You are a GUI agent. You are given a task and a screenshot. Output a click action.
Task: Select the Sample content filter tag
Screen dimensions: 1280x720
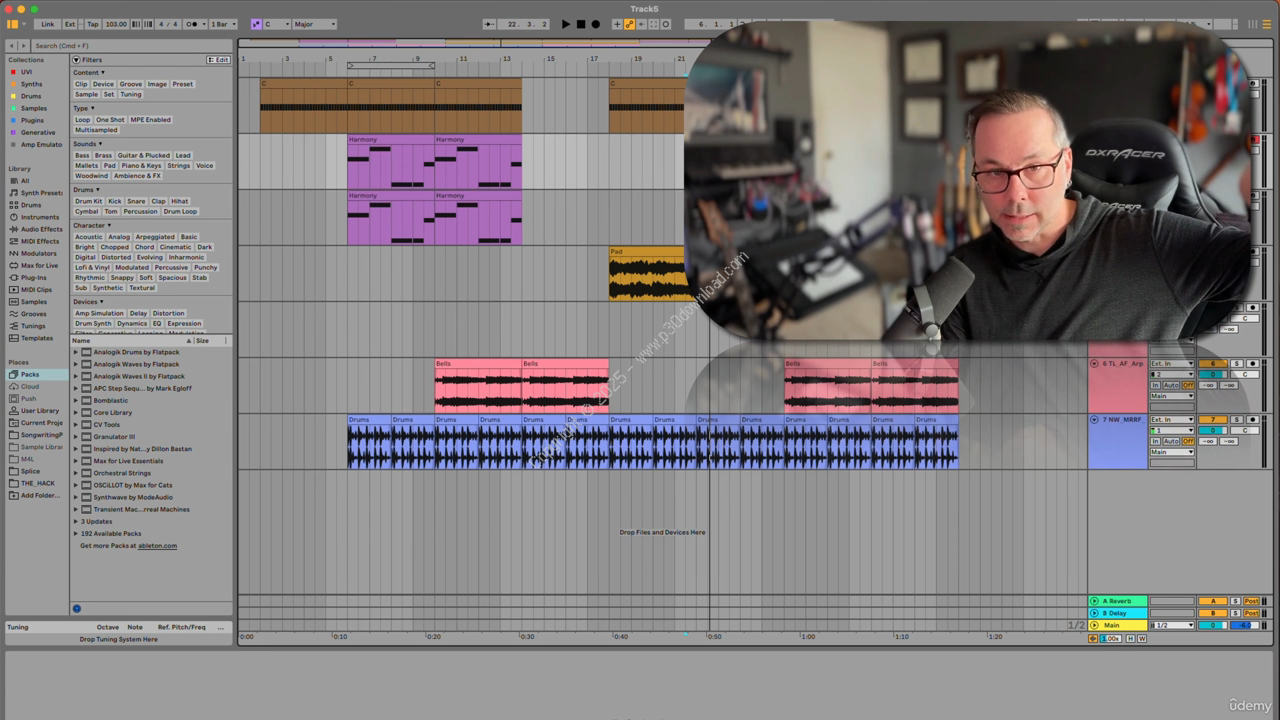click(x=86, y=94)
